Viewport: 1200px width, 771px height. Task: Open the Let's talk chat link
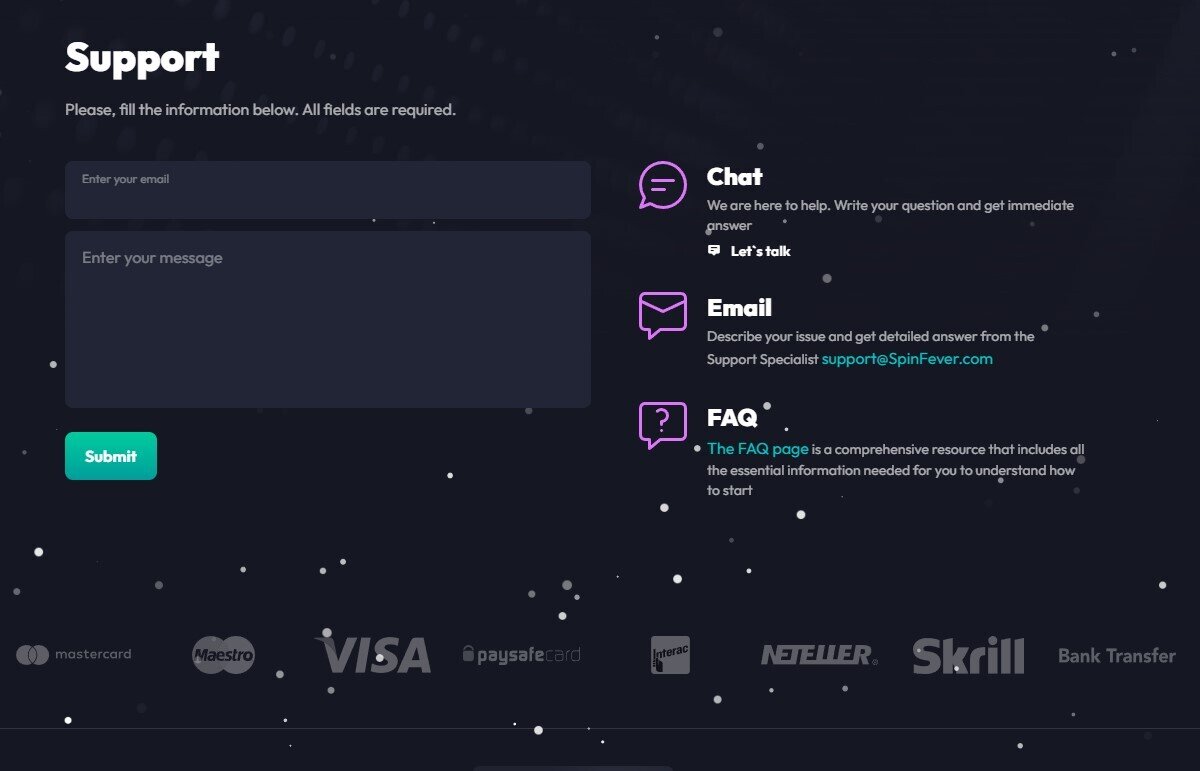point(760,251)
